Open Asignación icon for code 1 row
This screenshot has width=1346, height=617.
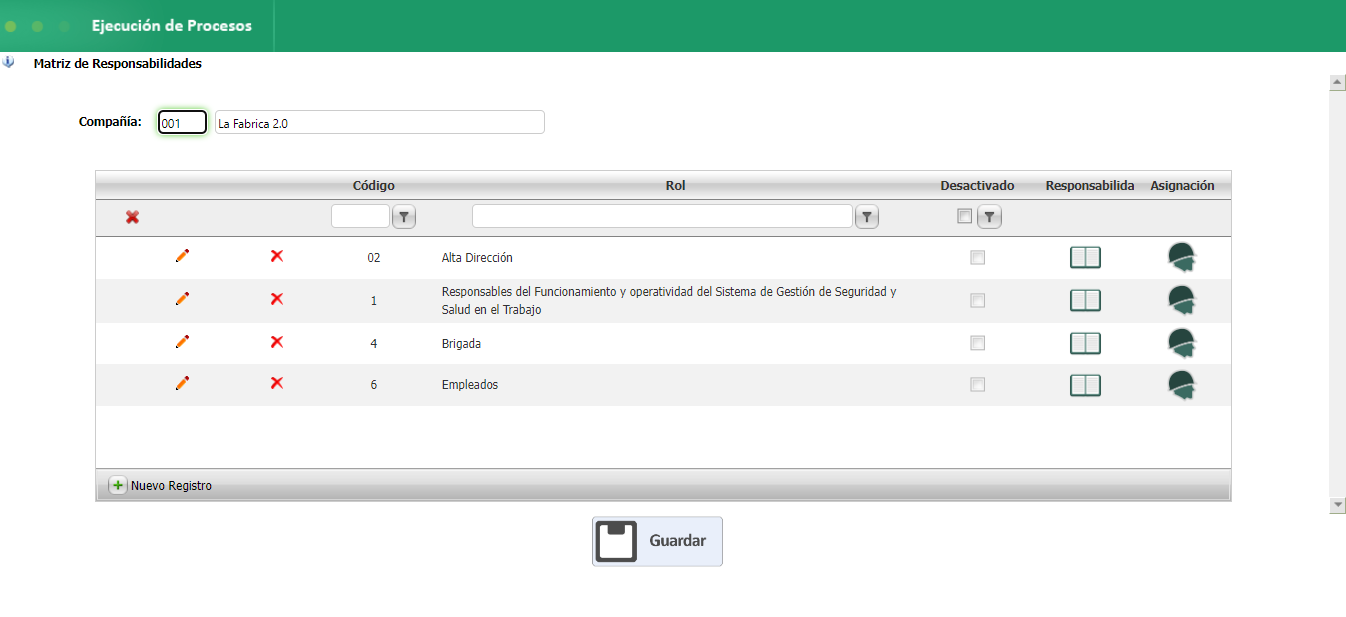(x=1182, y=300)
